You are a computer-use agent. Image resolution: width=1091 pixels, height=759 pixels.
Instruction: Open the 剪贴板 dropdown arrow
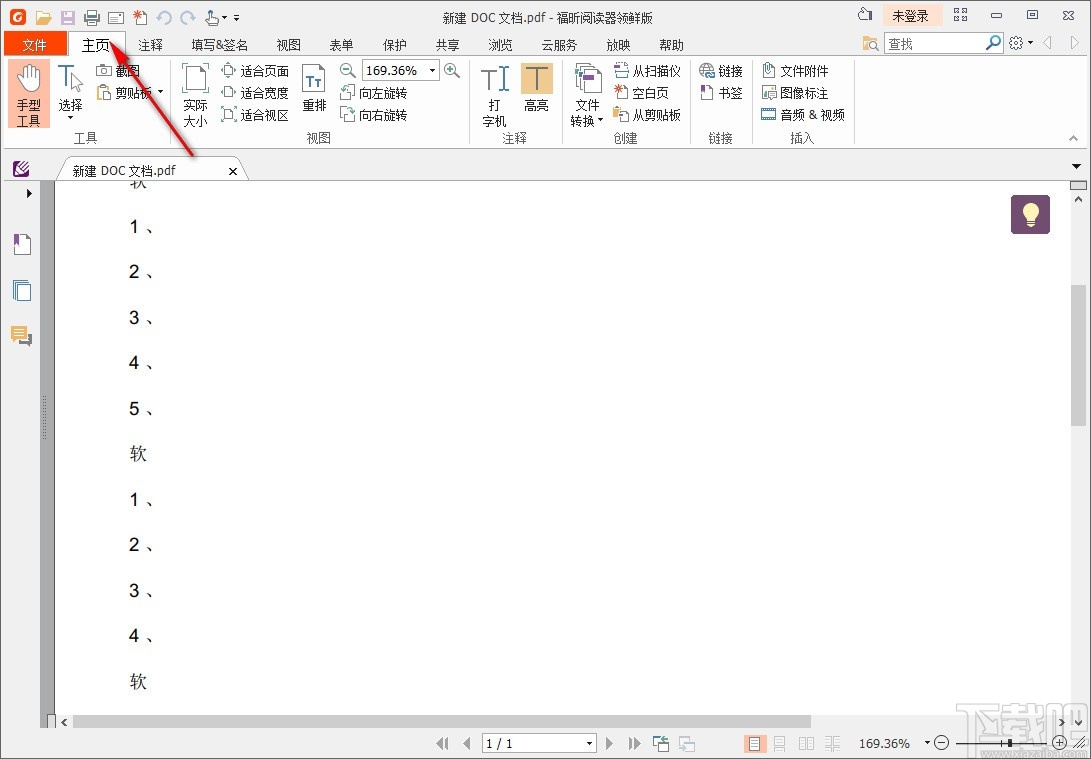tap(158, 92)
